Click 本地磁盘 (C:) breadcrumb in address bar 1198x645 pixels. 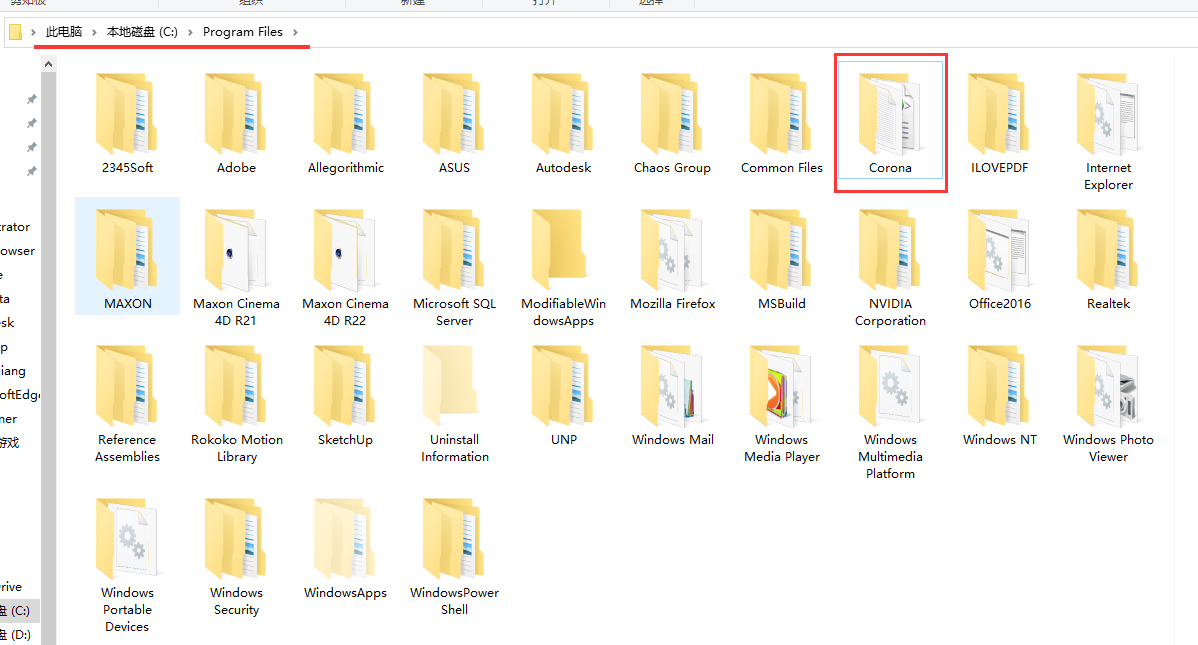coord(142,32)
